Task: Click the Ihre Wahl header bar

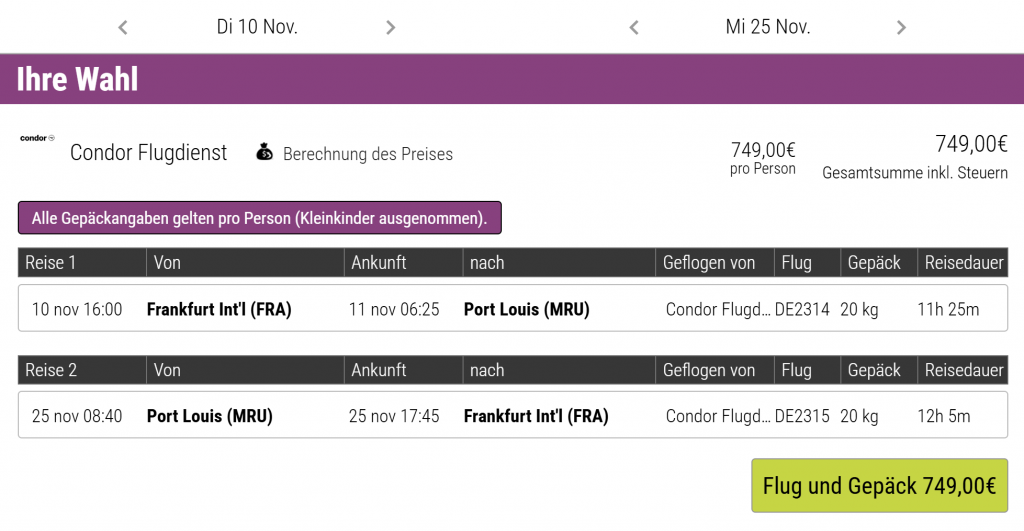Action: click(512, 79)
